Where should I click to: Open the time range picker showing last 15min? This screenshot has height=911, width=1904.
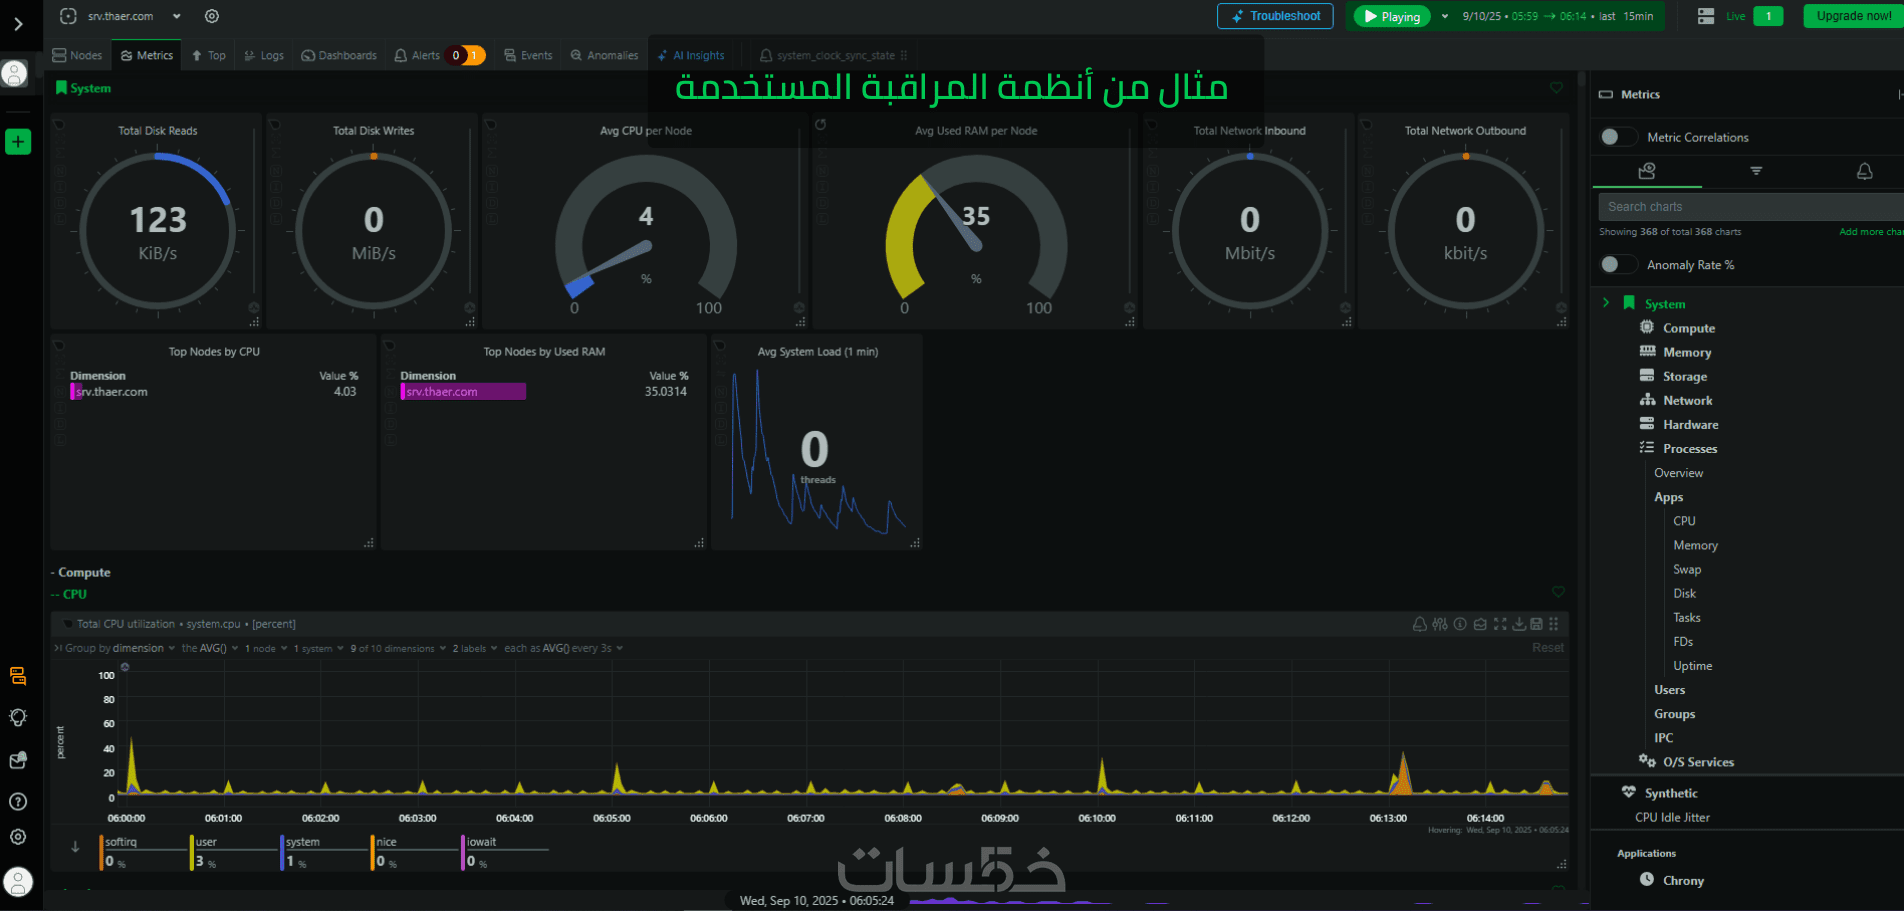click(1558, 16)
